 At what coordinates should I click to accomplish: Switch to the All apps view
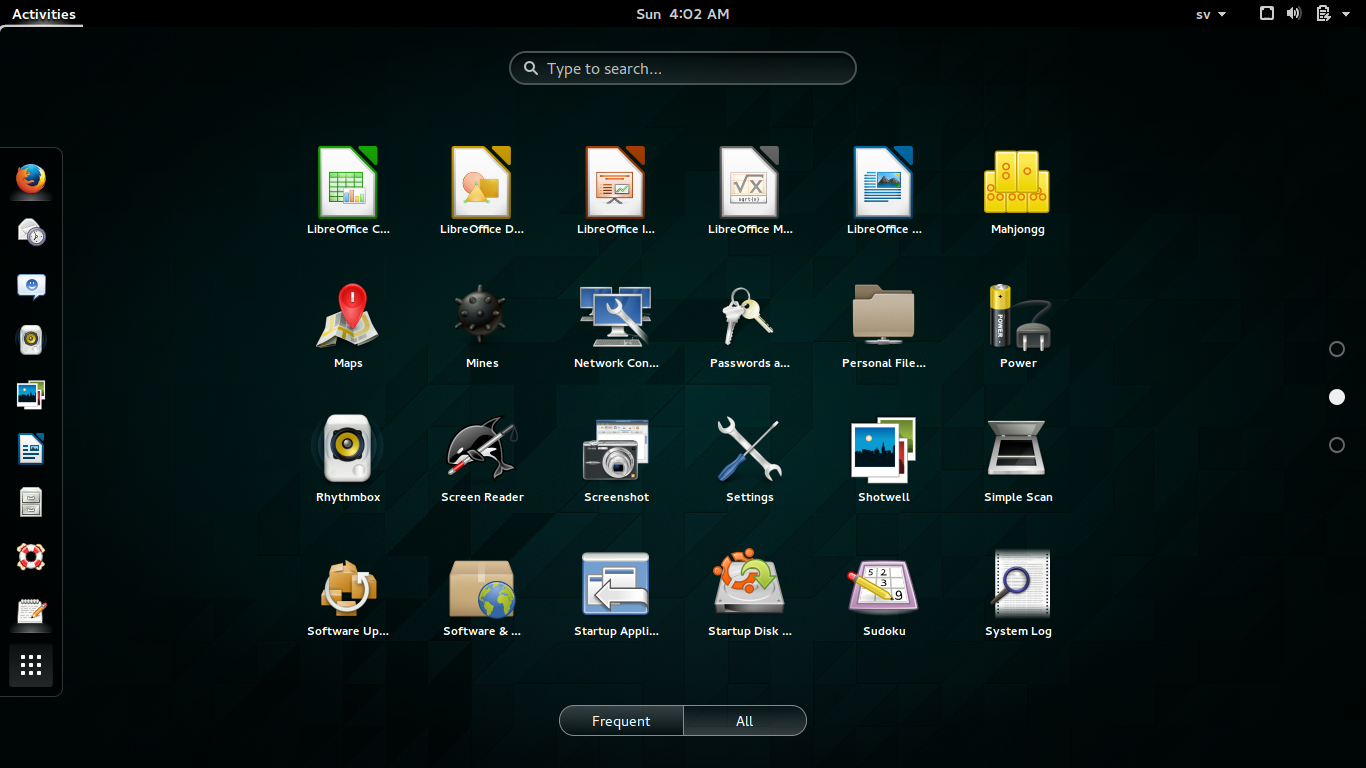click(744, 721)
